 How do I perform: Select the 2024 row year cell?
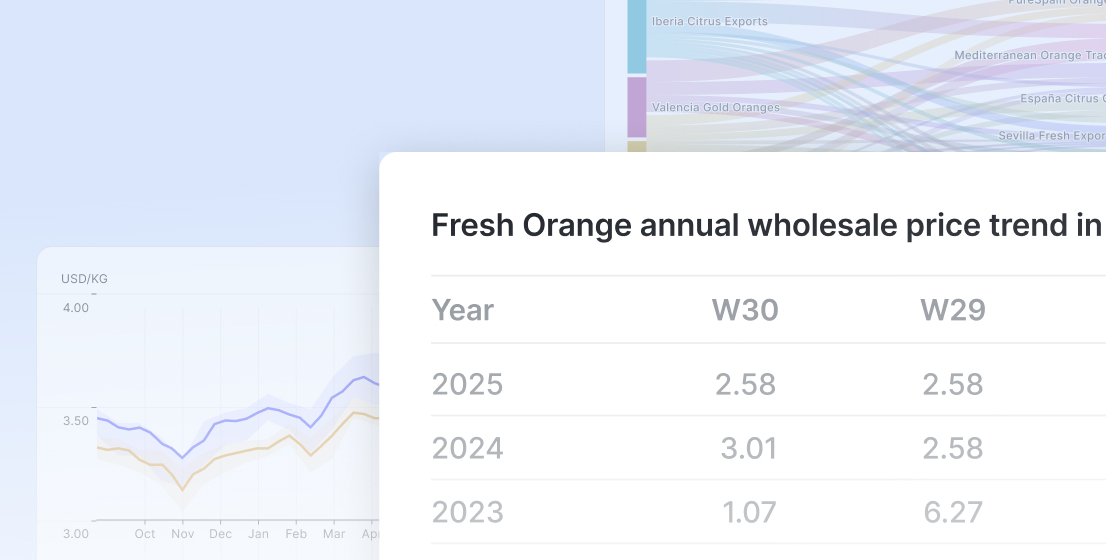click(467, 448)
